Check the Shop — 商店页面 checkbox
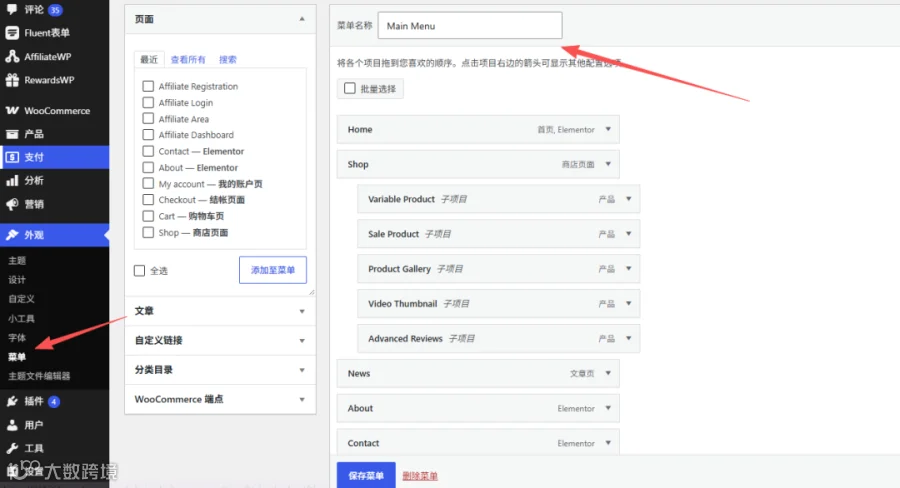 pos(148,232)
